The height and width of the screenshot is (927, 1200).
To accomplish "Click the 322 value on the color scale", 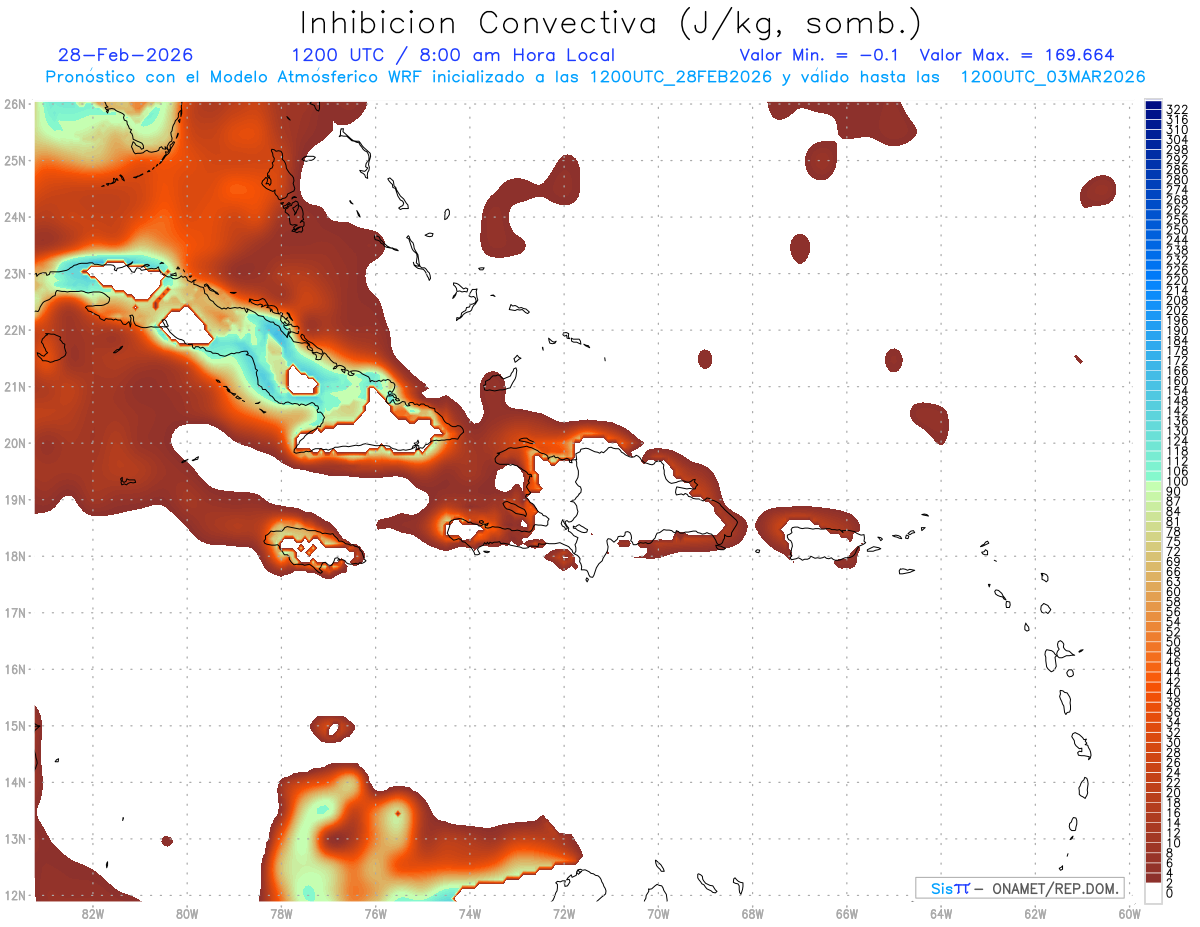I will coord(1177,109).
